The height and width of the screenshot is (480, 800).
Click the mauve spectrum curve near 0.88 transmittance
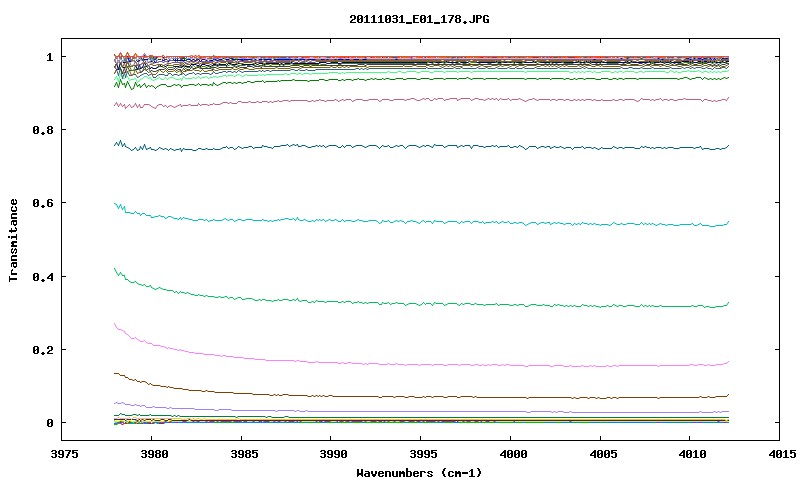click(x=421, y=99)
